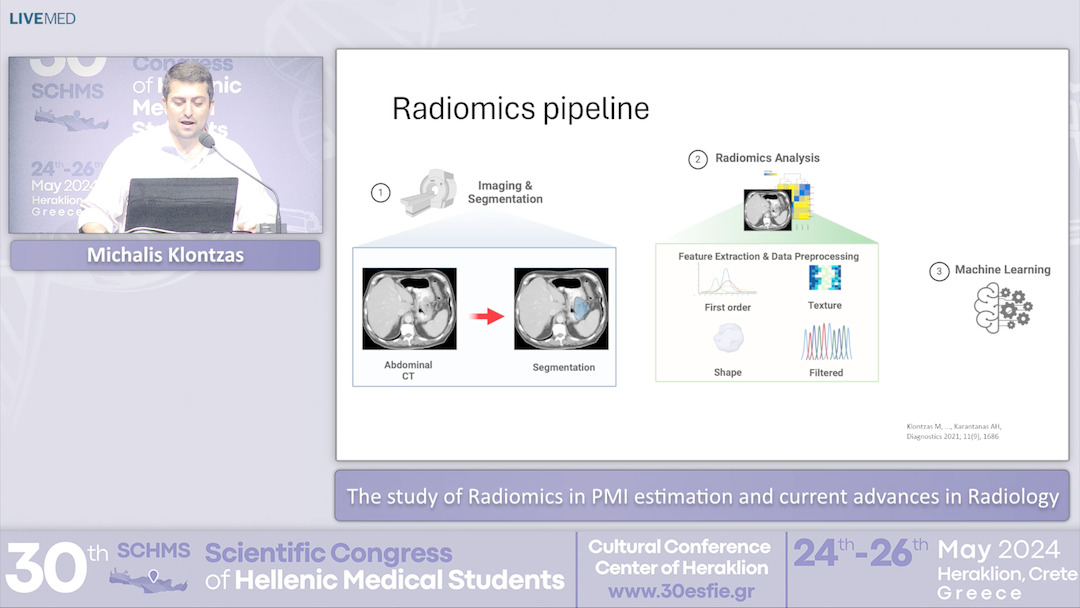Click the Abdominal CT caption

point(408,370)
